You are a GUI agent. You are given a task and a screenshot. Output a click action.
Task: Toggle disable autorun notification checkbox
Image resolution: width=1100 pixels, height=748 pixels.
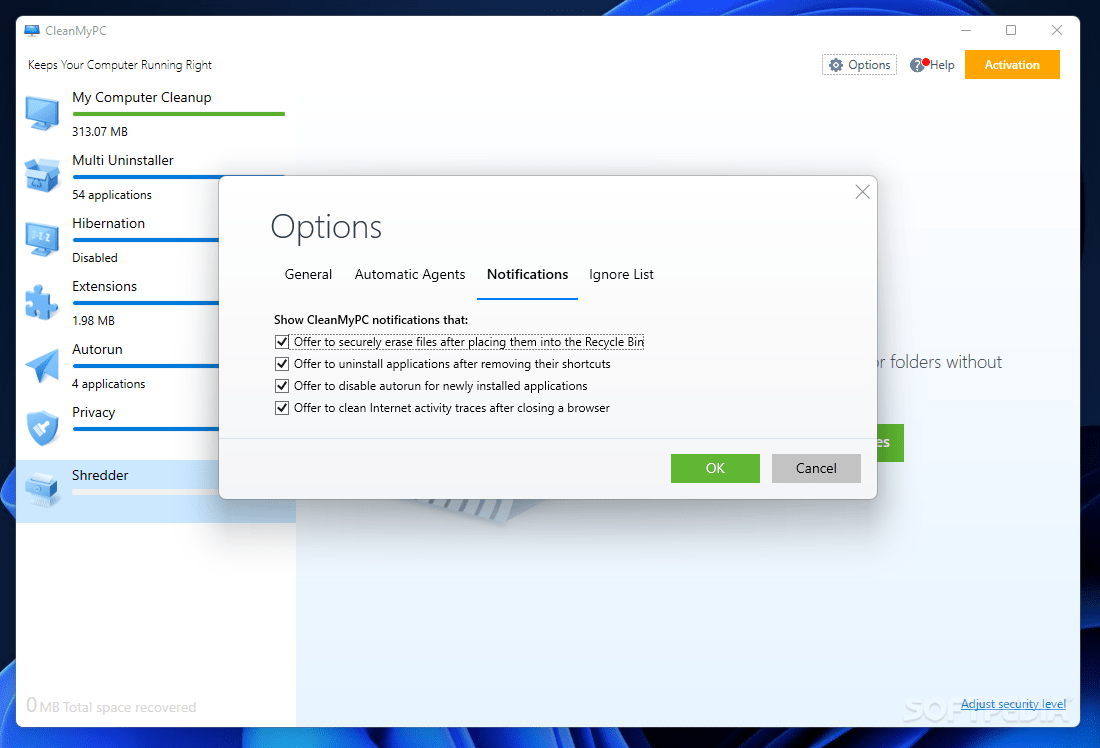[x=282, y=386]
